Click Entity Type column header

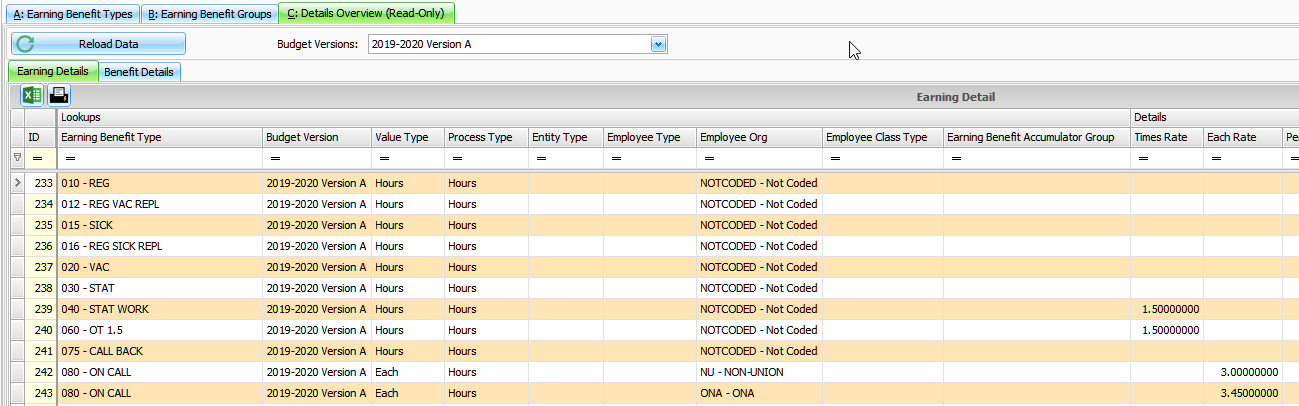(x=566, y=137)
